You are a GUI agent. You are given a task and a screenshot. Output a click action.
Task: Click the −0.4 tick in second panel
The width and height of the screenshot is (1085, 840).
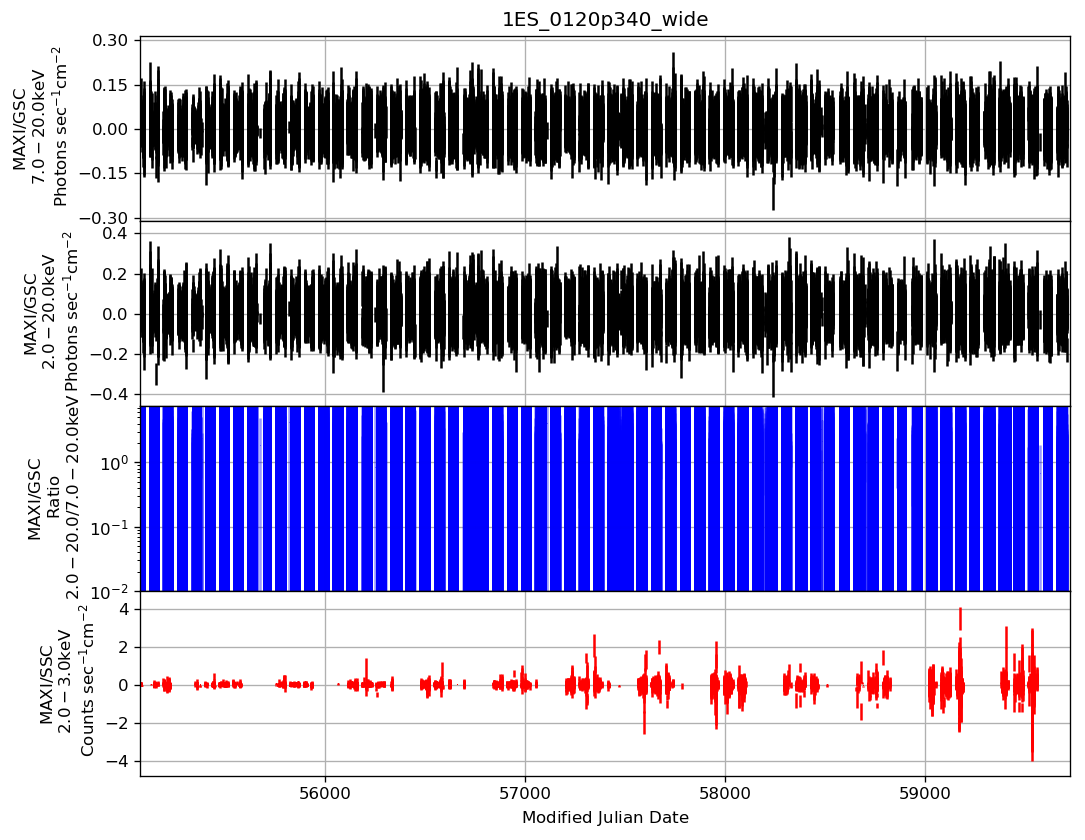pyautogui.click(x=111, y=394)
